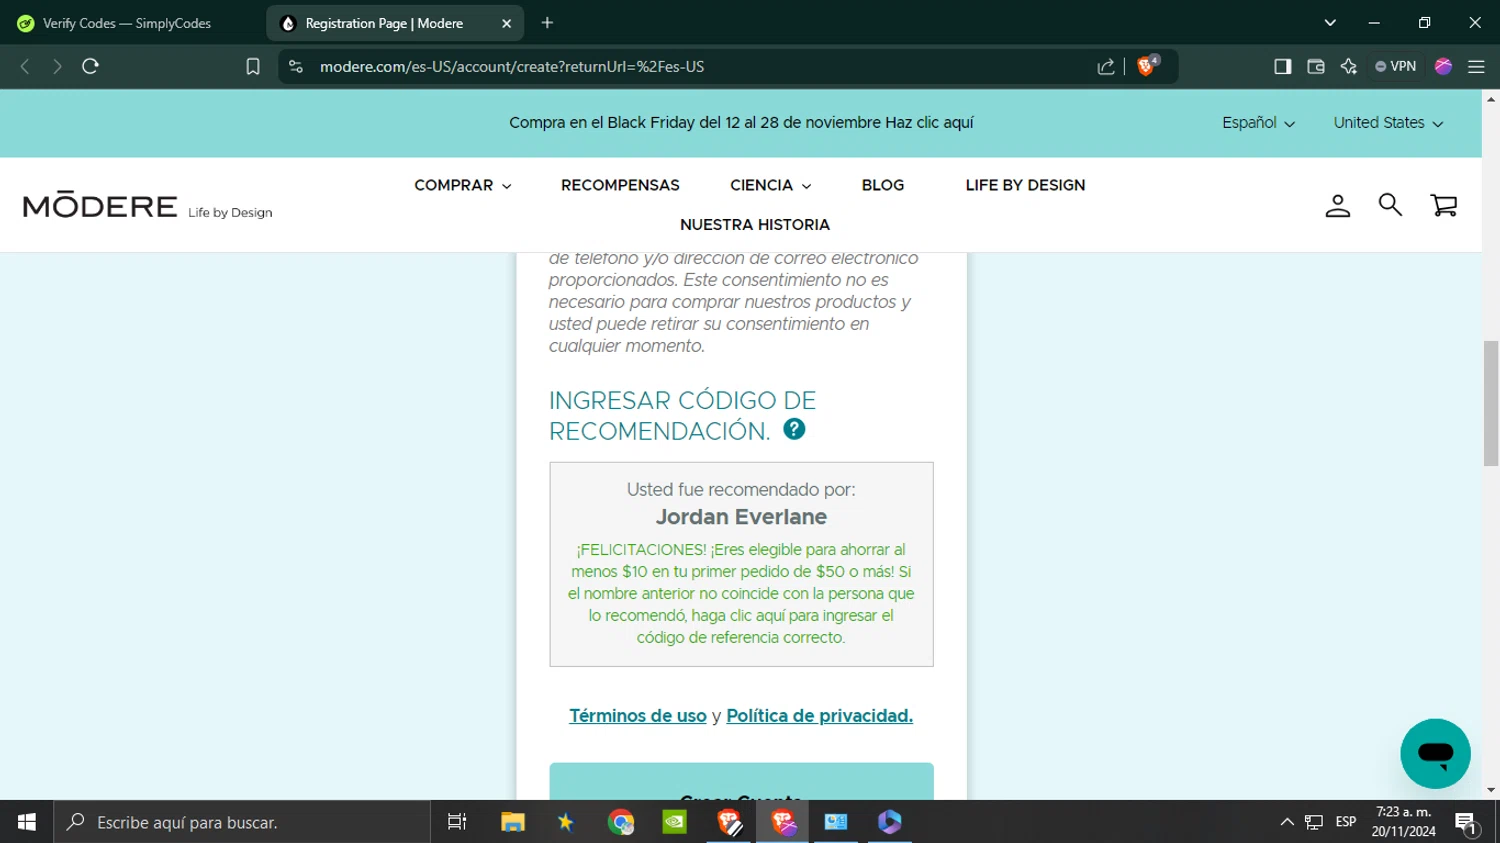Screen dimensions: 1500x843
Task: Show hidden system tray icons
Action: click(1287, 822)
